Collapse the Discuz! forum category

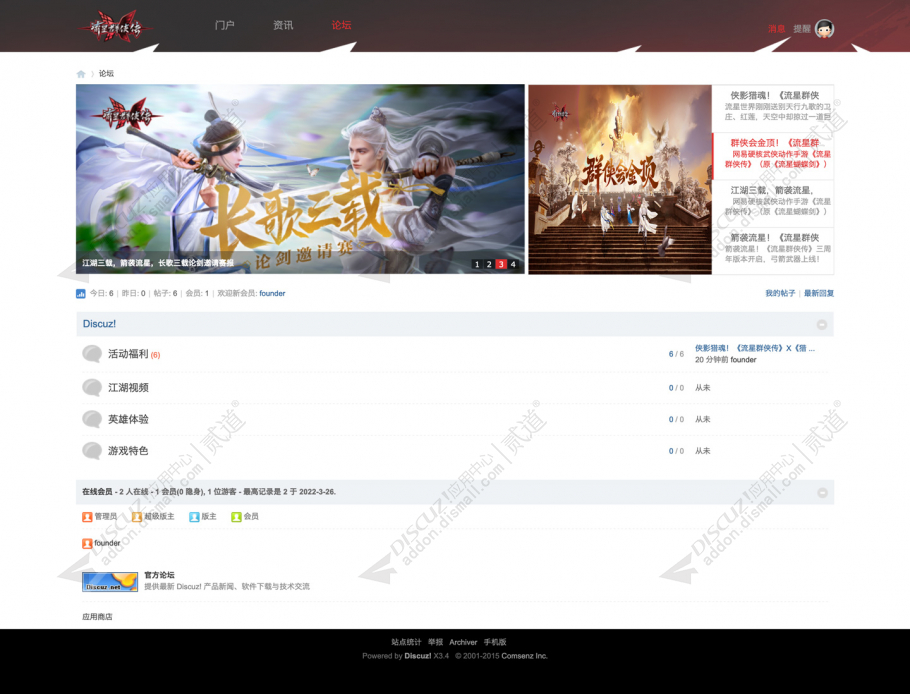822,324
